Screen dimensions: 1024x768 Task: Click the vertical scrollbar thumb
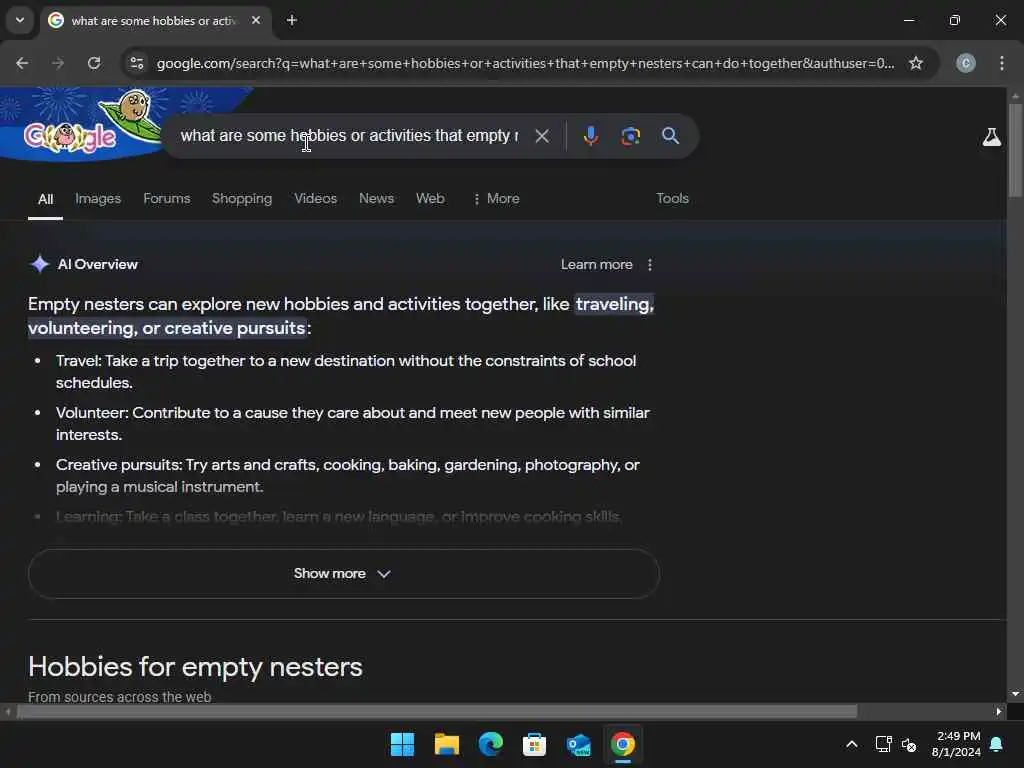click(x=1015, y=150)
